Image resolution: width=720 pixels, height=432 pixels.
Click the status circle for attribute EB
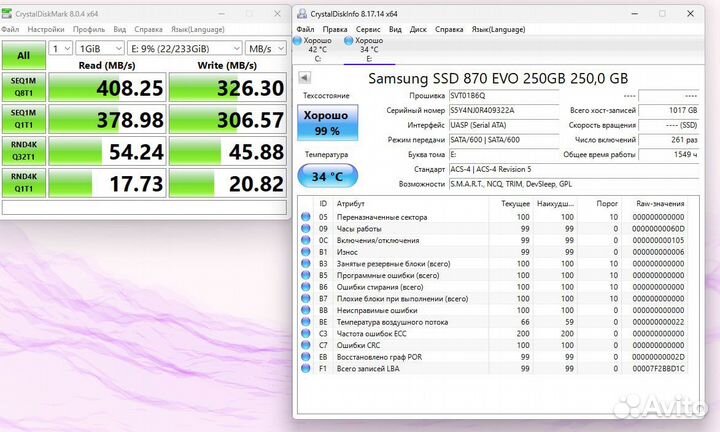(306, 357)
